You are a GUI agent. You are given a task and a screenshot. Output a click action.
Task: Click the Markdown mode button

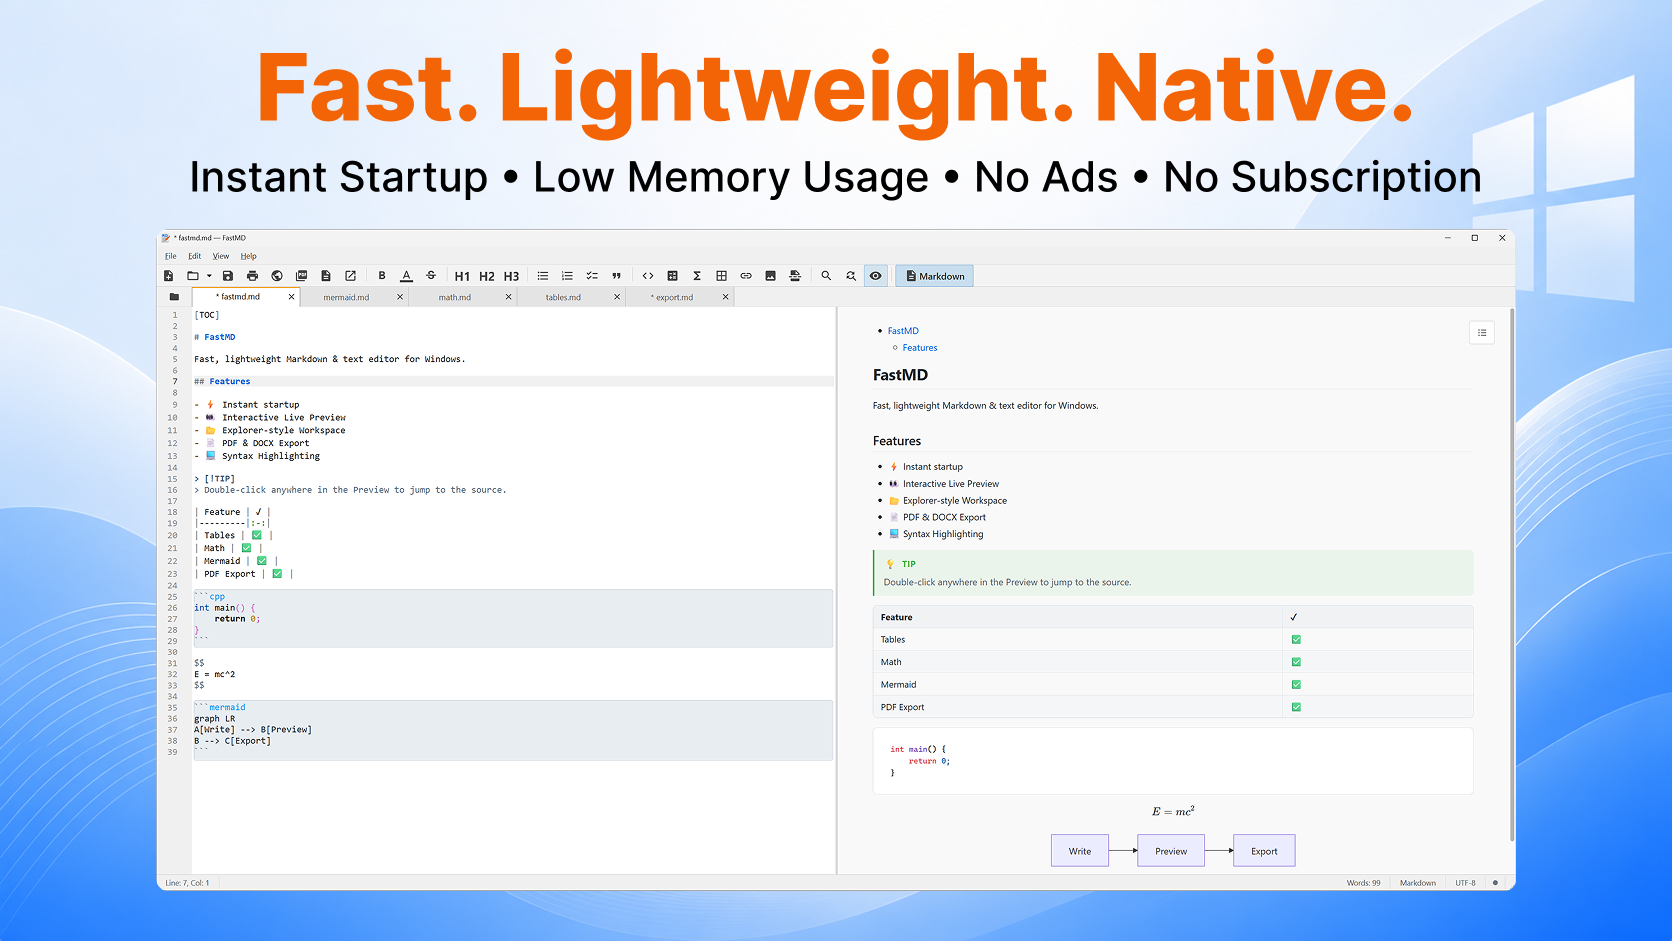point(934,276)
